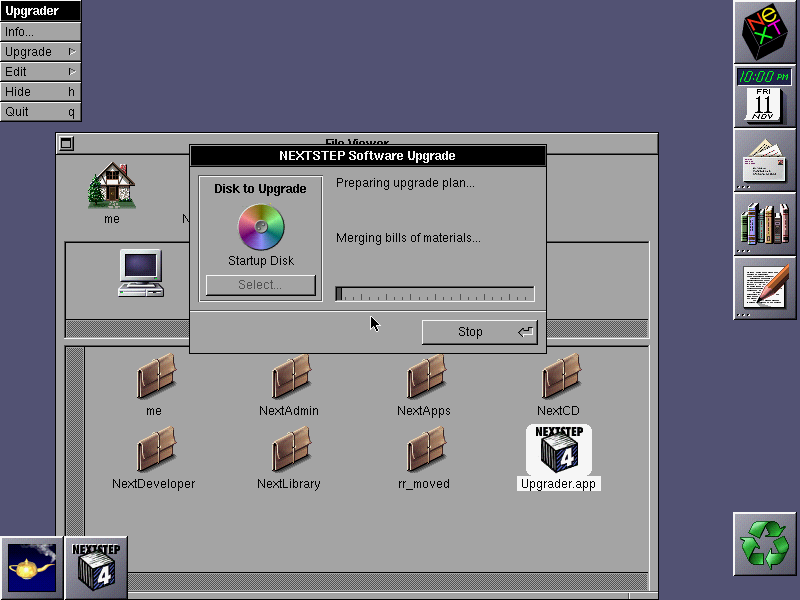Select the rr_moved folder
The height and width of the screenshot is (600, 800).
425,450
